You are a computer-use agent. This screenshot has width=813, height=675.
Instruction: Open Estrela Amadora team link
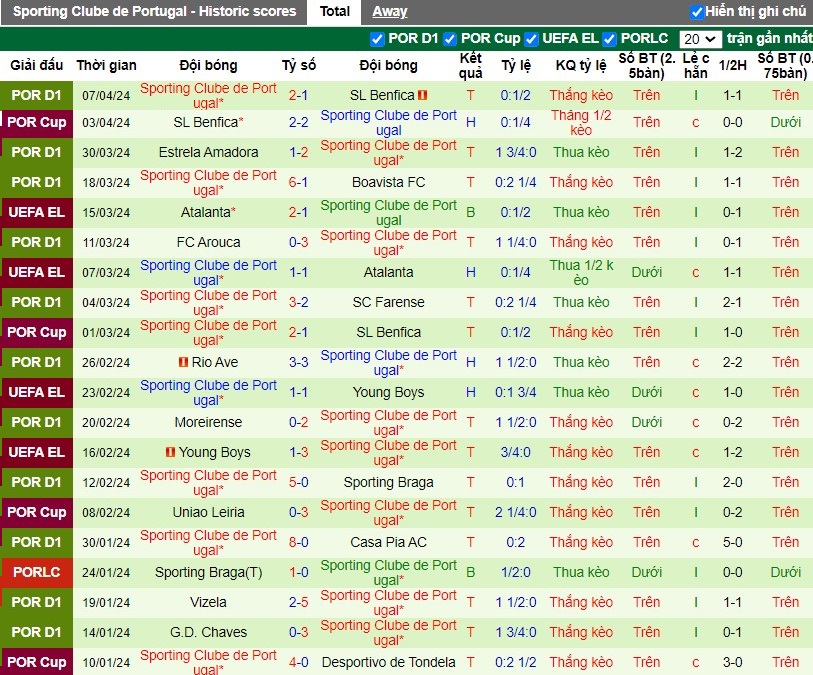208,152
